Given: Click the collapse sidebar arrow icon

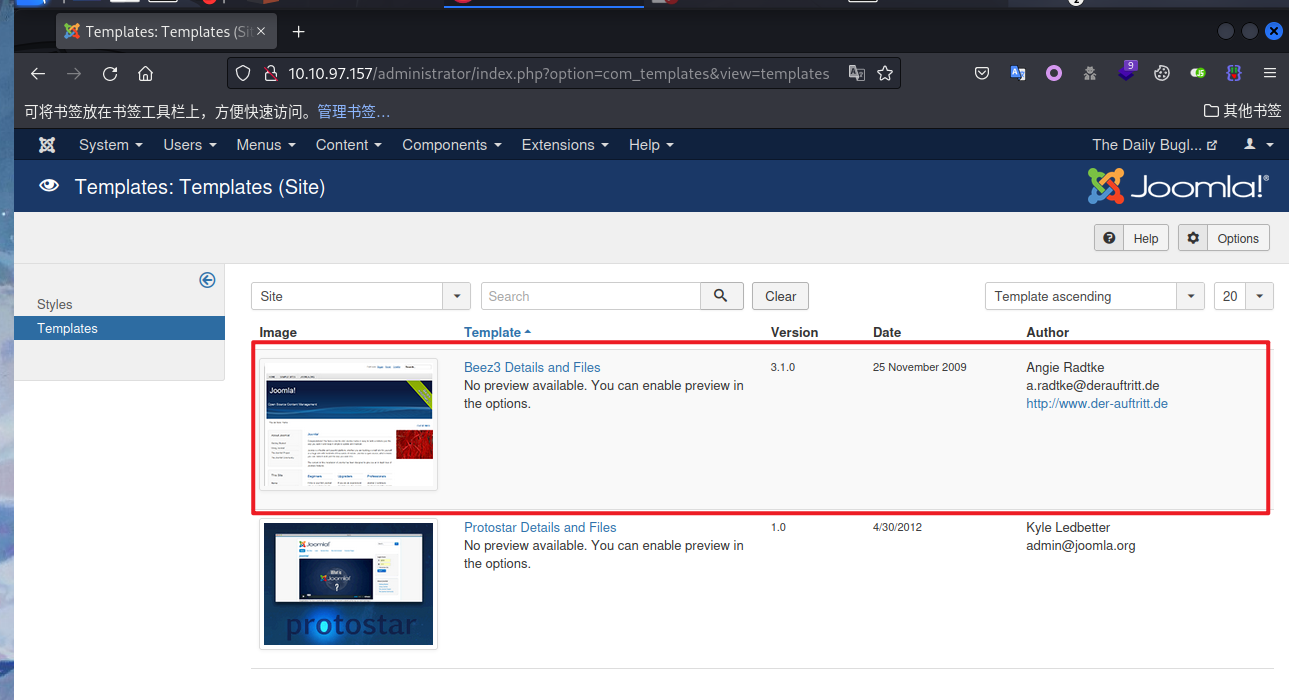Looking at the screenshot, I should coord(207,280).
